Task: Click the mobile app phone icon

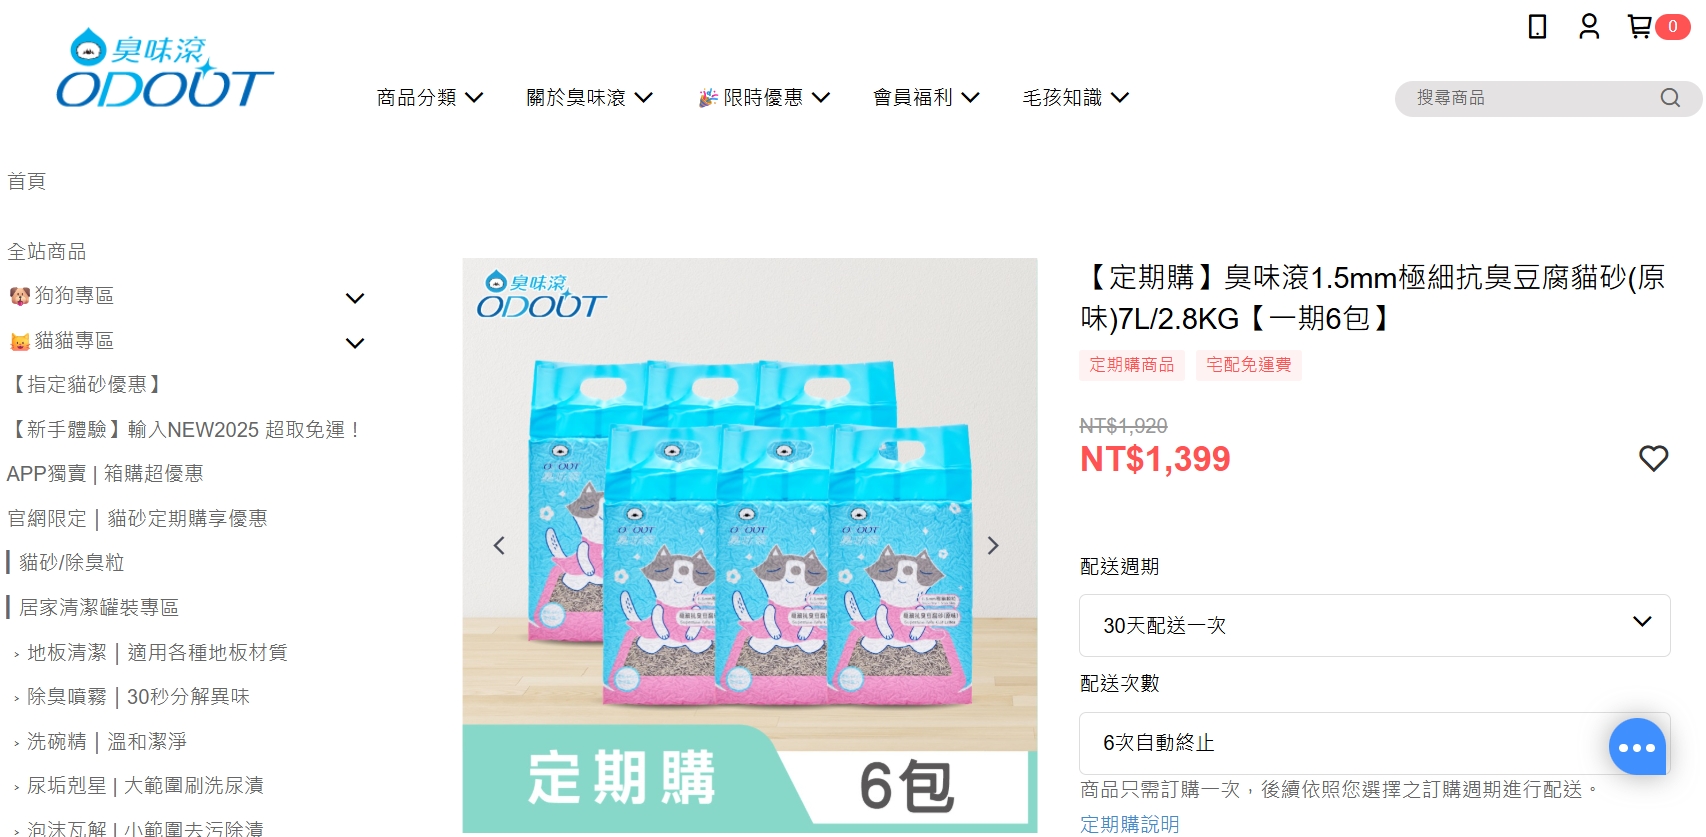Action: (1538, 26)
